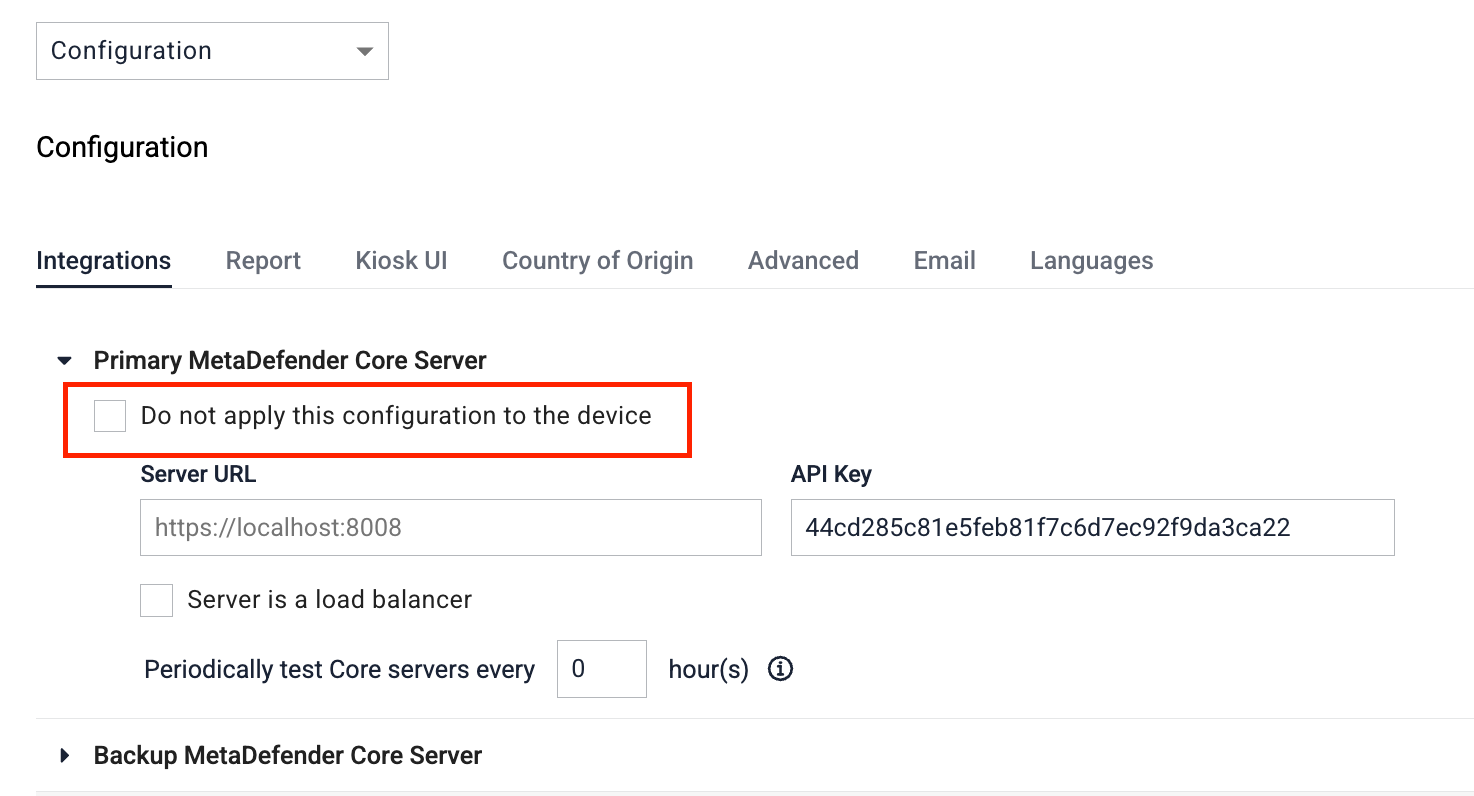This screenshot has width=1474, height=796.
Task: Select the Integrations tab
Action: point(103,261)
